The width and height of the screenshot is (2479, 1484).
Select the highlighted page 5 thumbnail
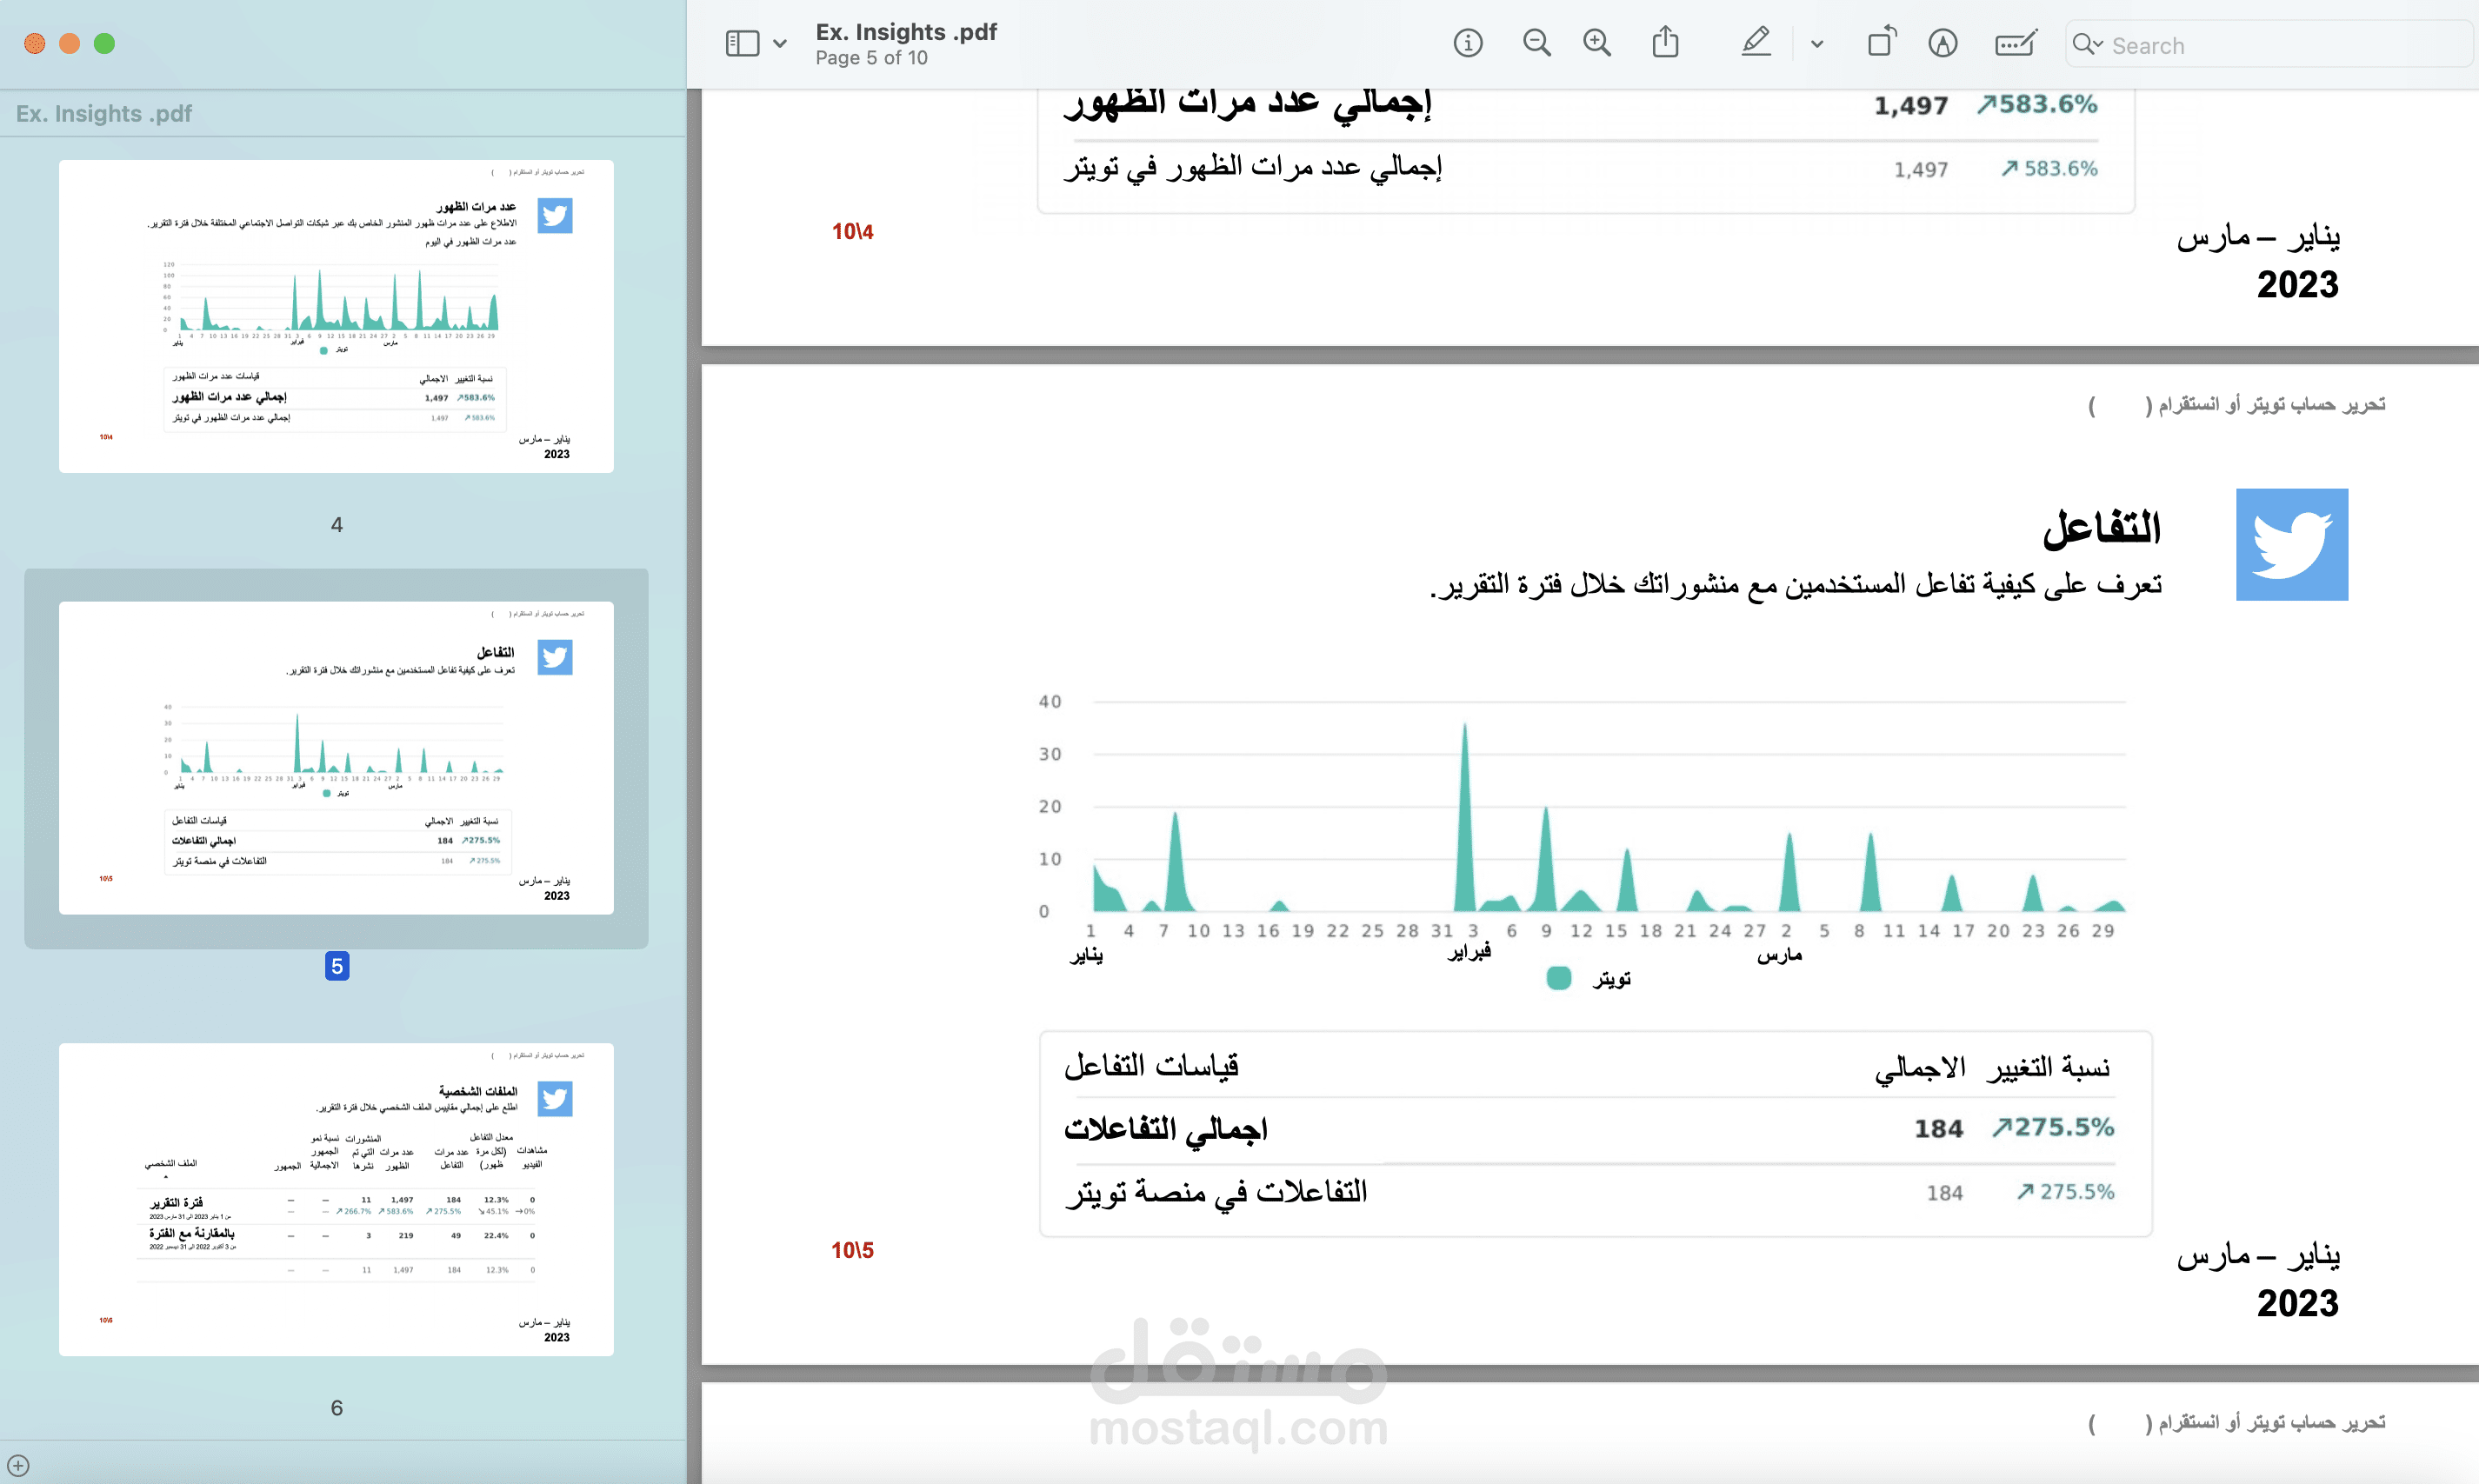click(x=336, y=757)
